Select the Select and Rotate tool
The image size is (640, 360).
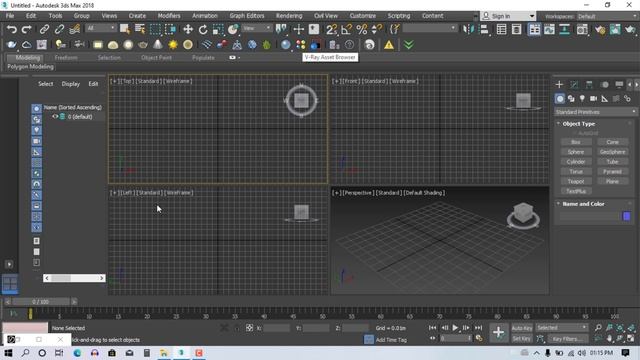(x=203, y=29)
